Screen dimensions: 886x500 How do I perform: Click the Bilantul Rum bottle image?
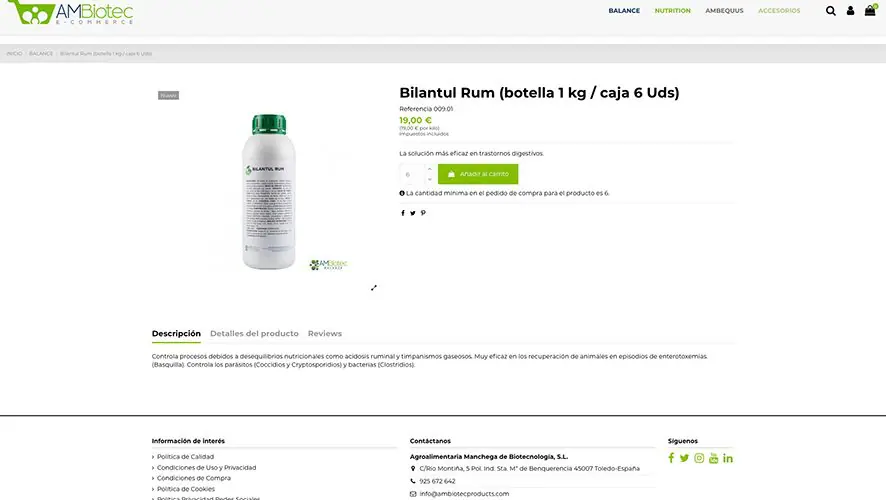(269, 192)
